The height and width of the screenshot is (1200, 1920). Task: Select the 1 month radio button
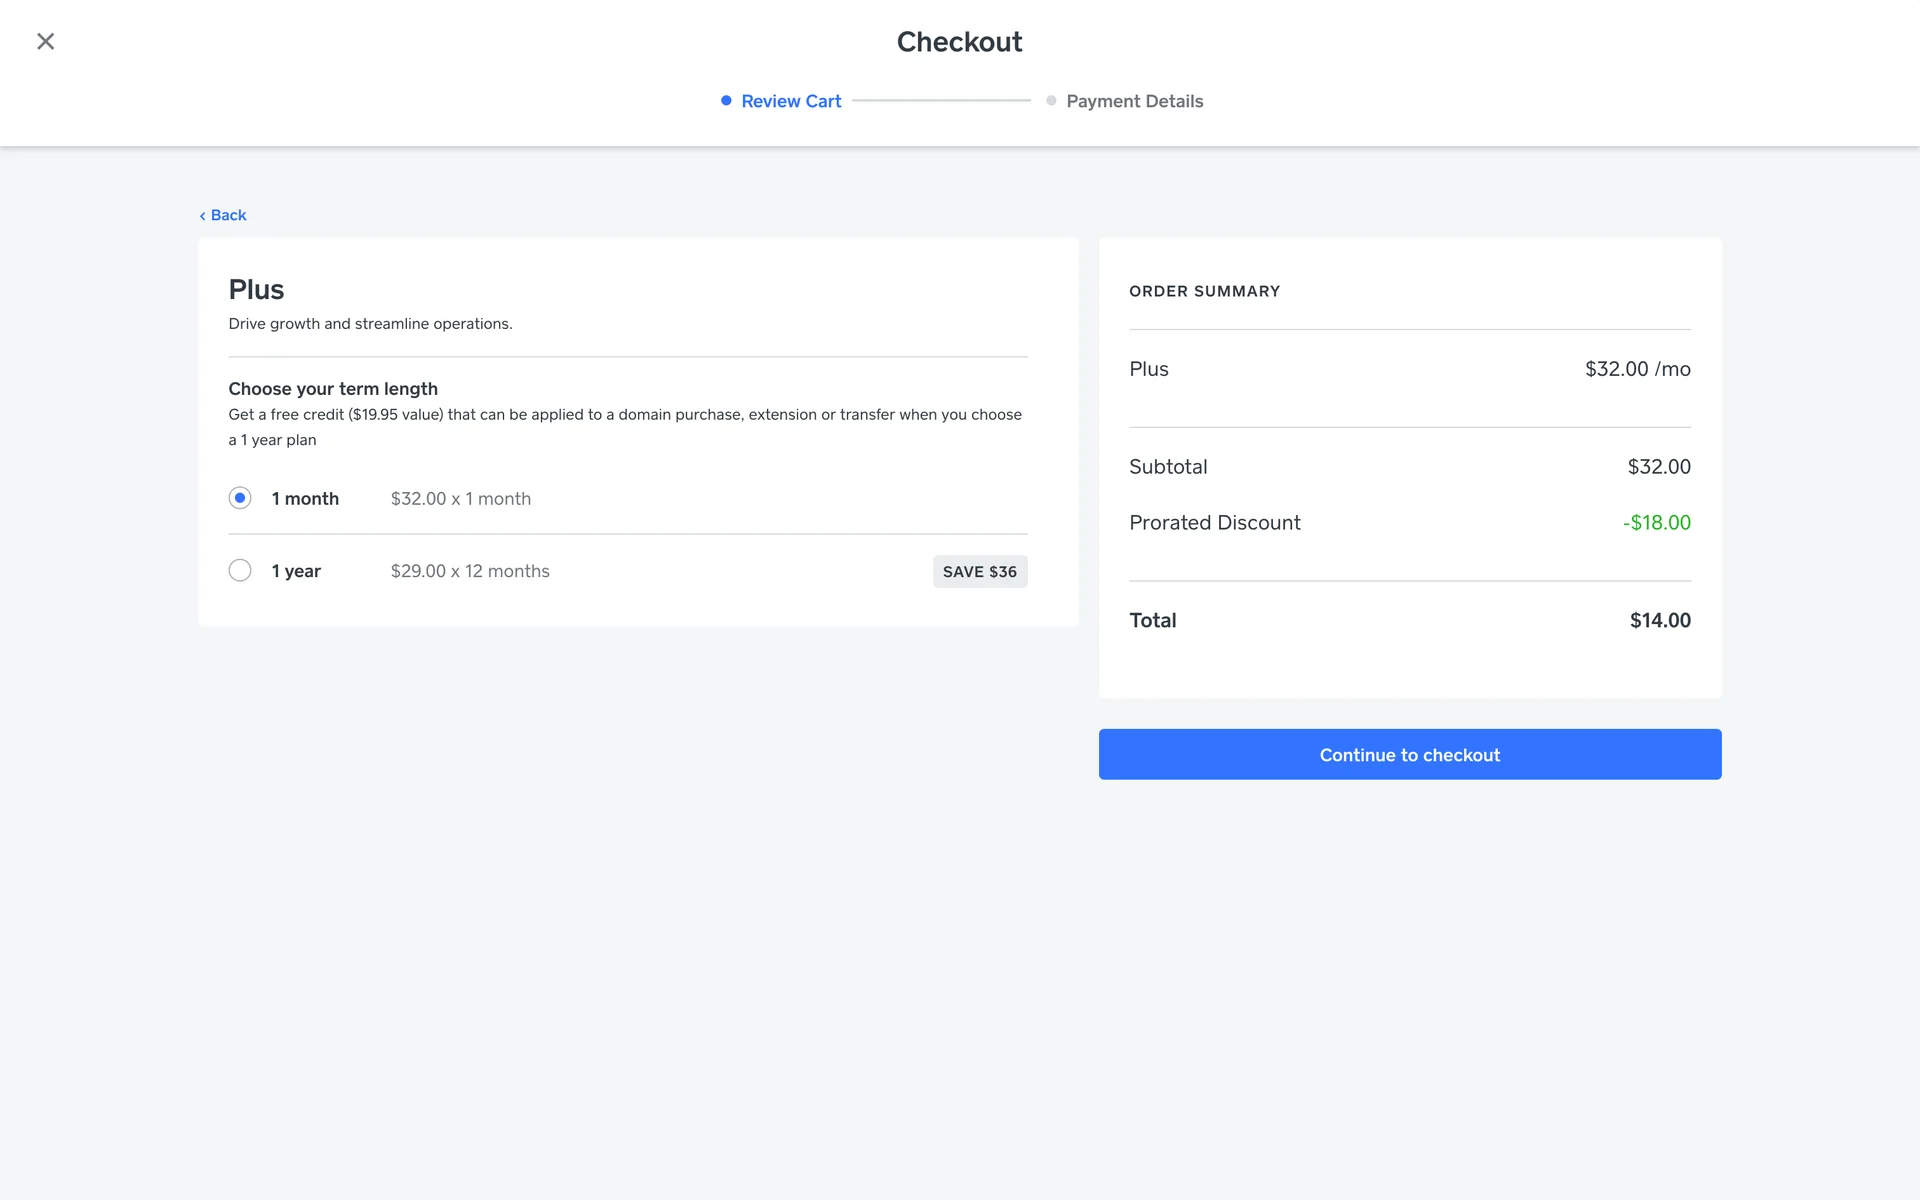(x=240, y=498)
